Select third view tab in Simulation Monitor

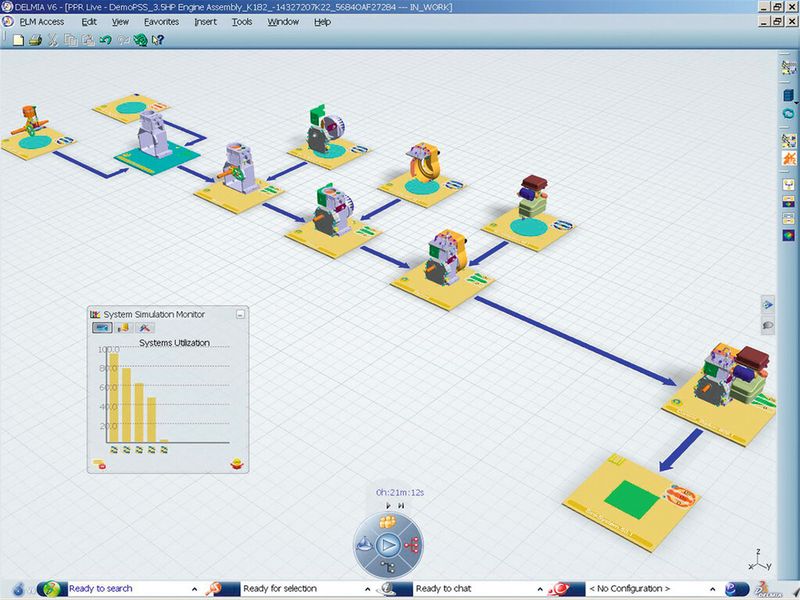pyautogui.click(x=145, y=328)
